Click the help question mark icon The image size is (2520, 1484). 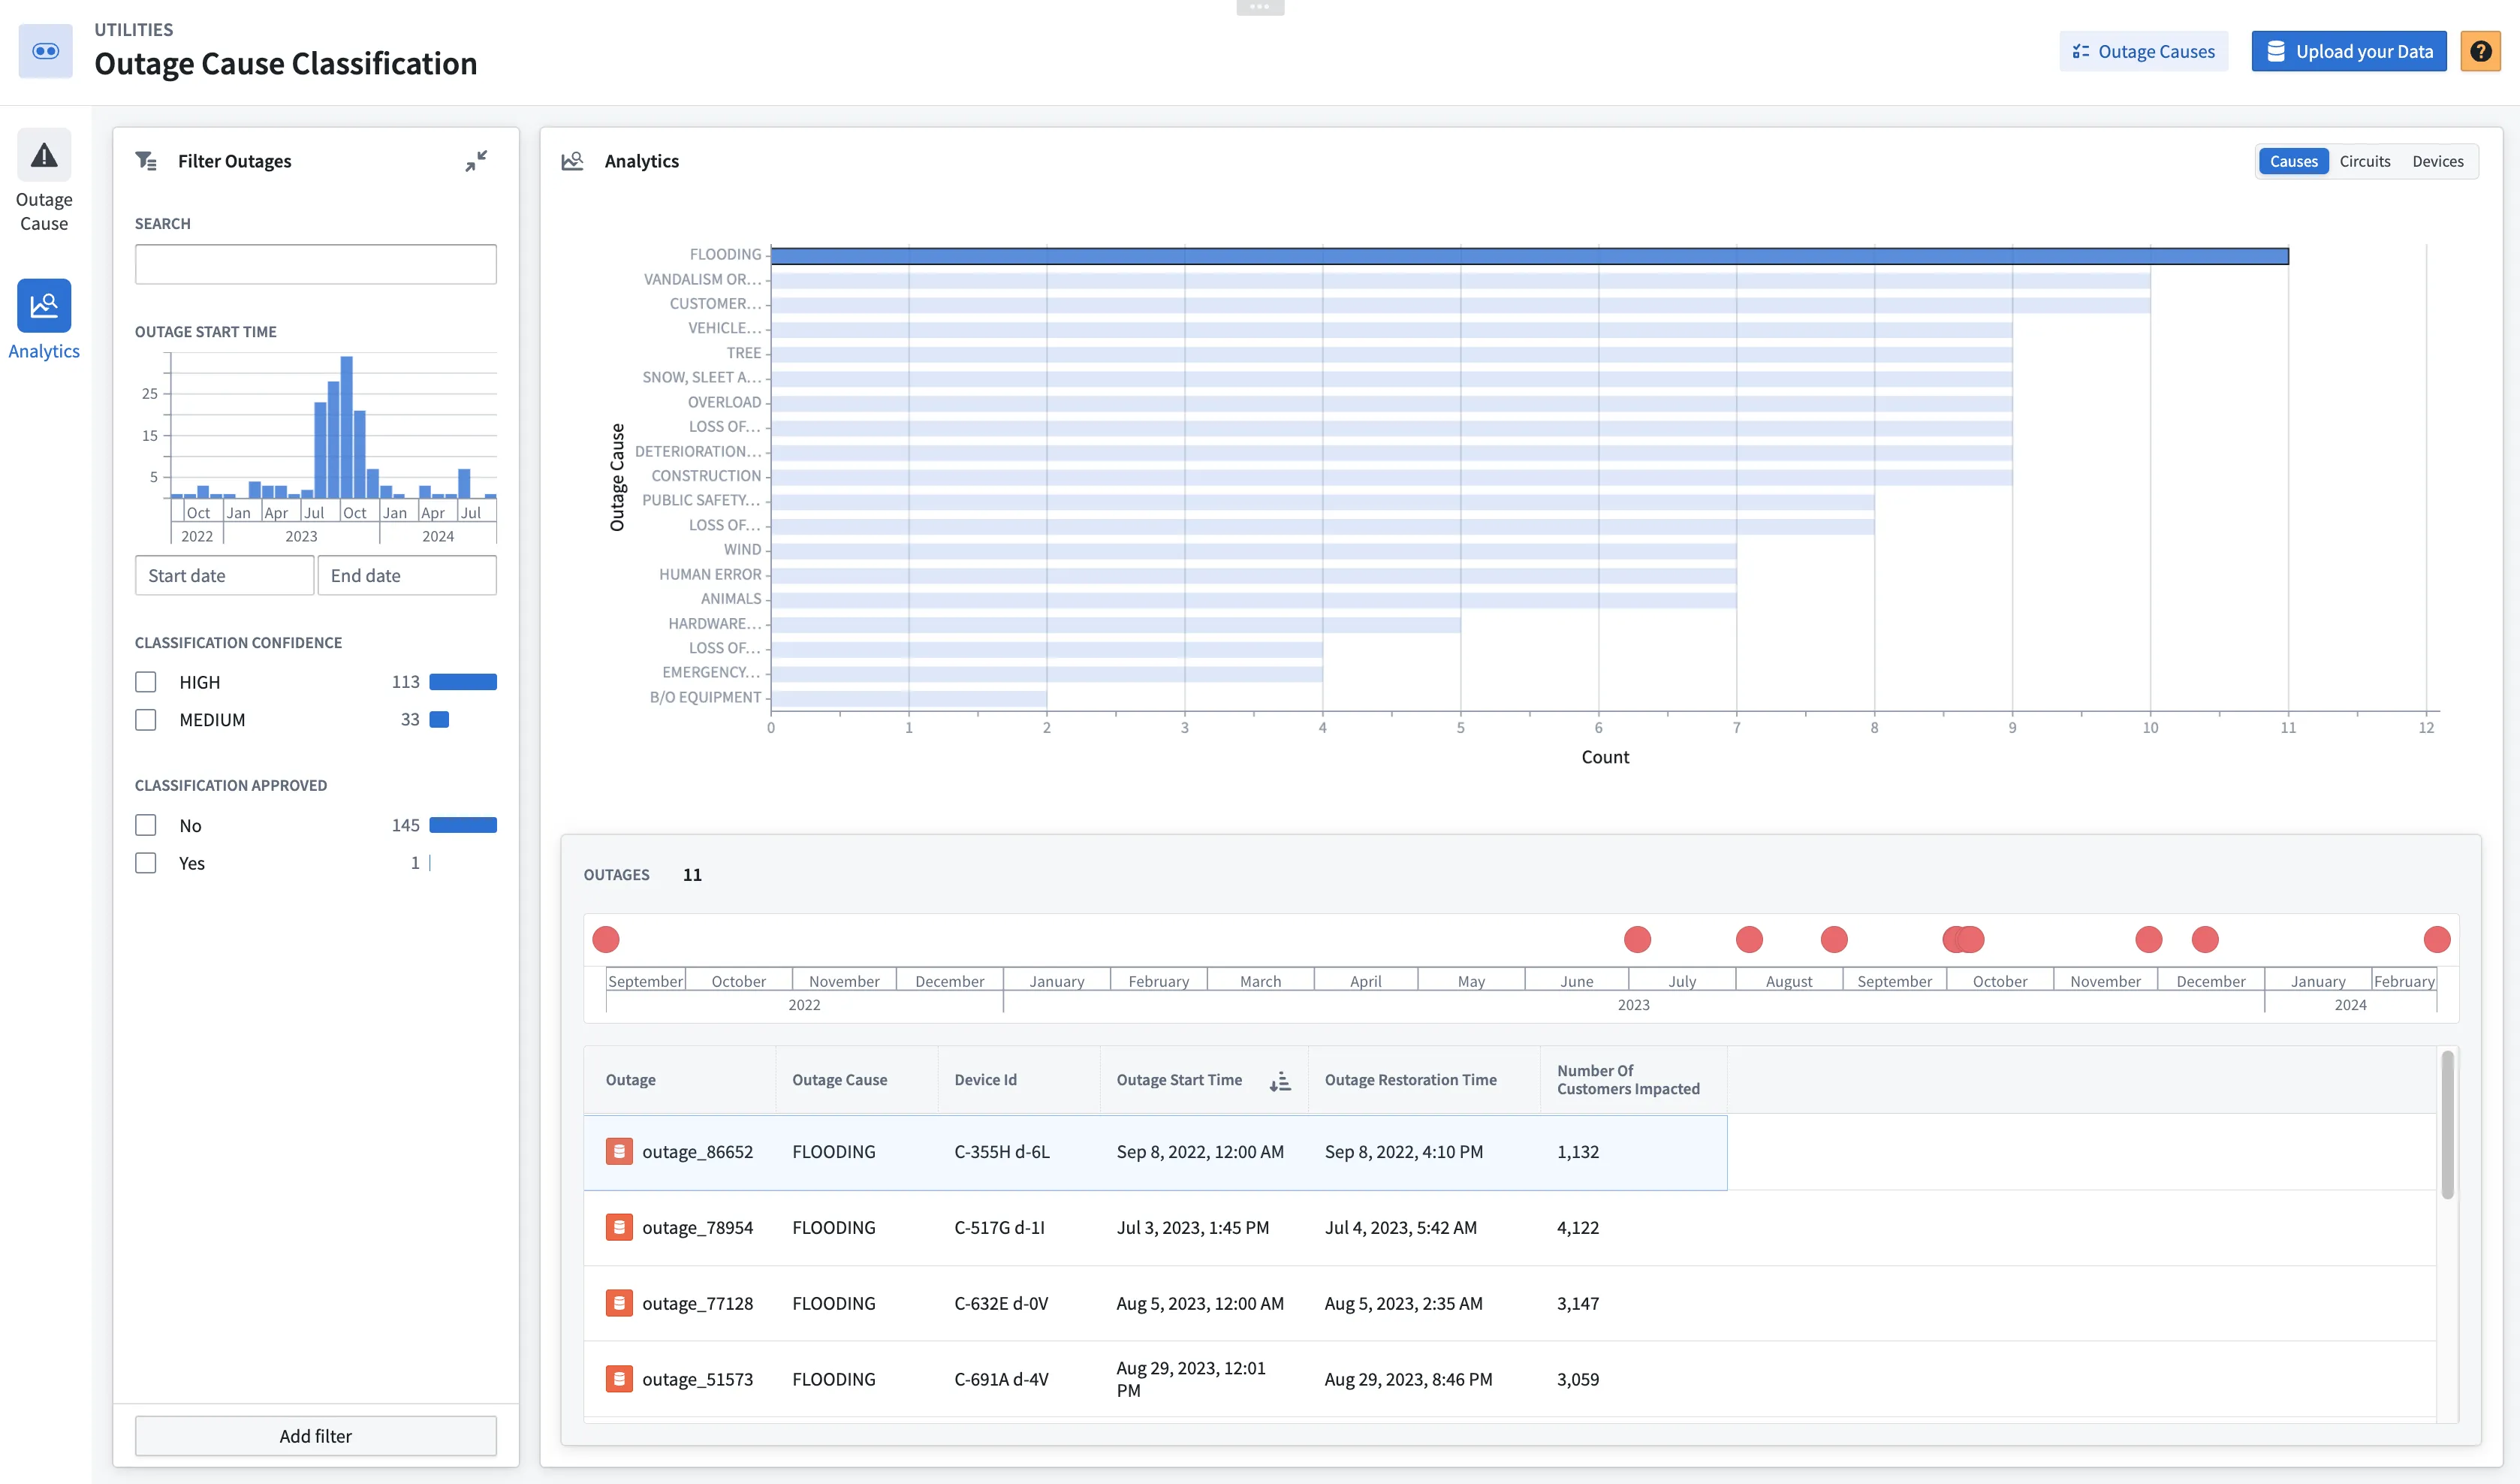(2480, 51)
